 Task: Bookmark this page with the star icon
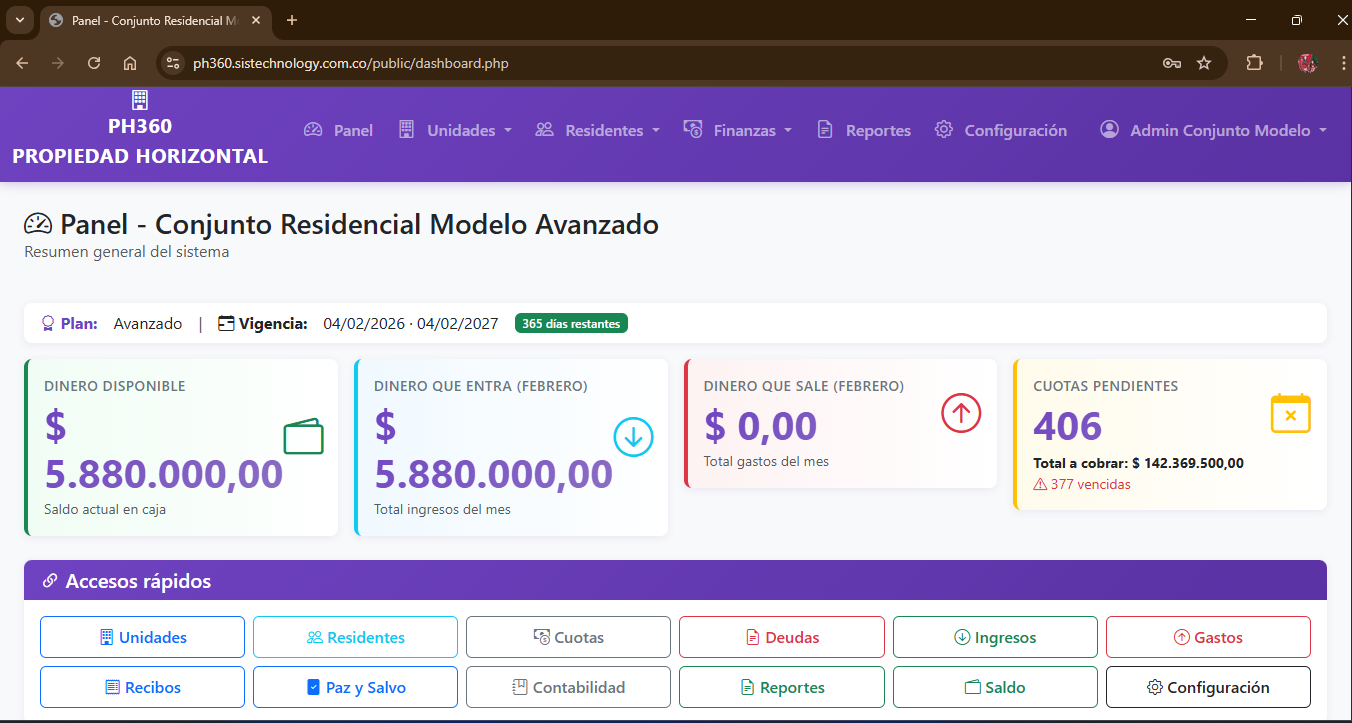click(x=1204, y=63)
